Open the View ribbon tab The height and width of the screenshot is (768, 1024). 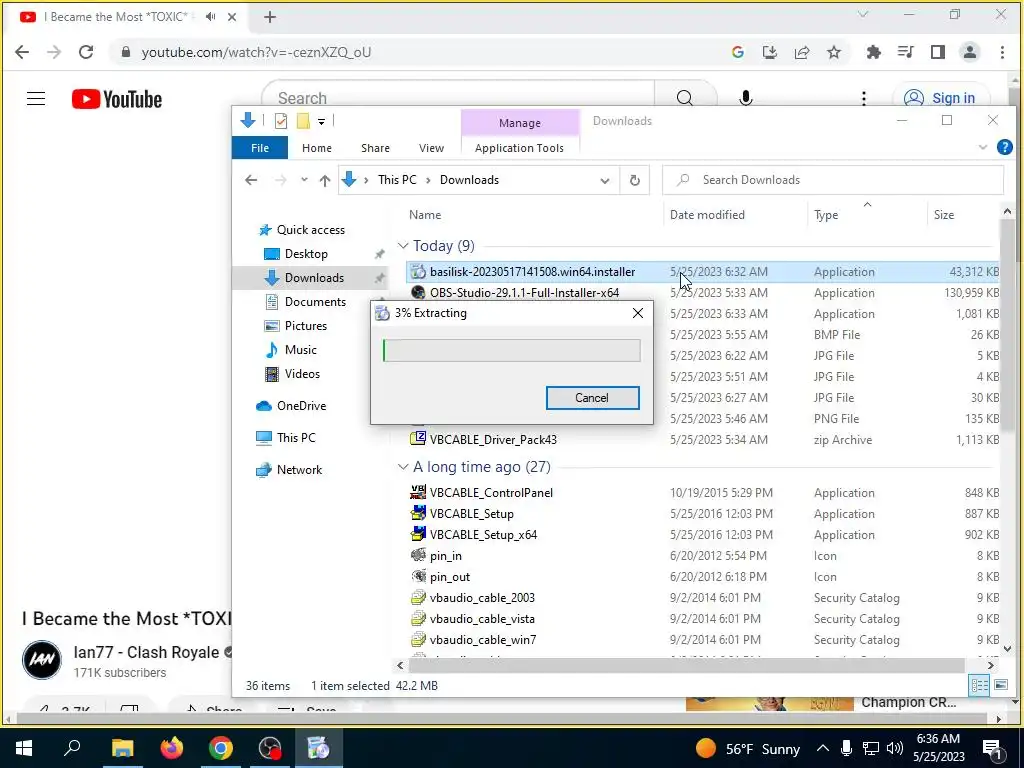[431, 148]
